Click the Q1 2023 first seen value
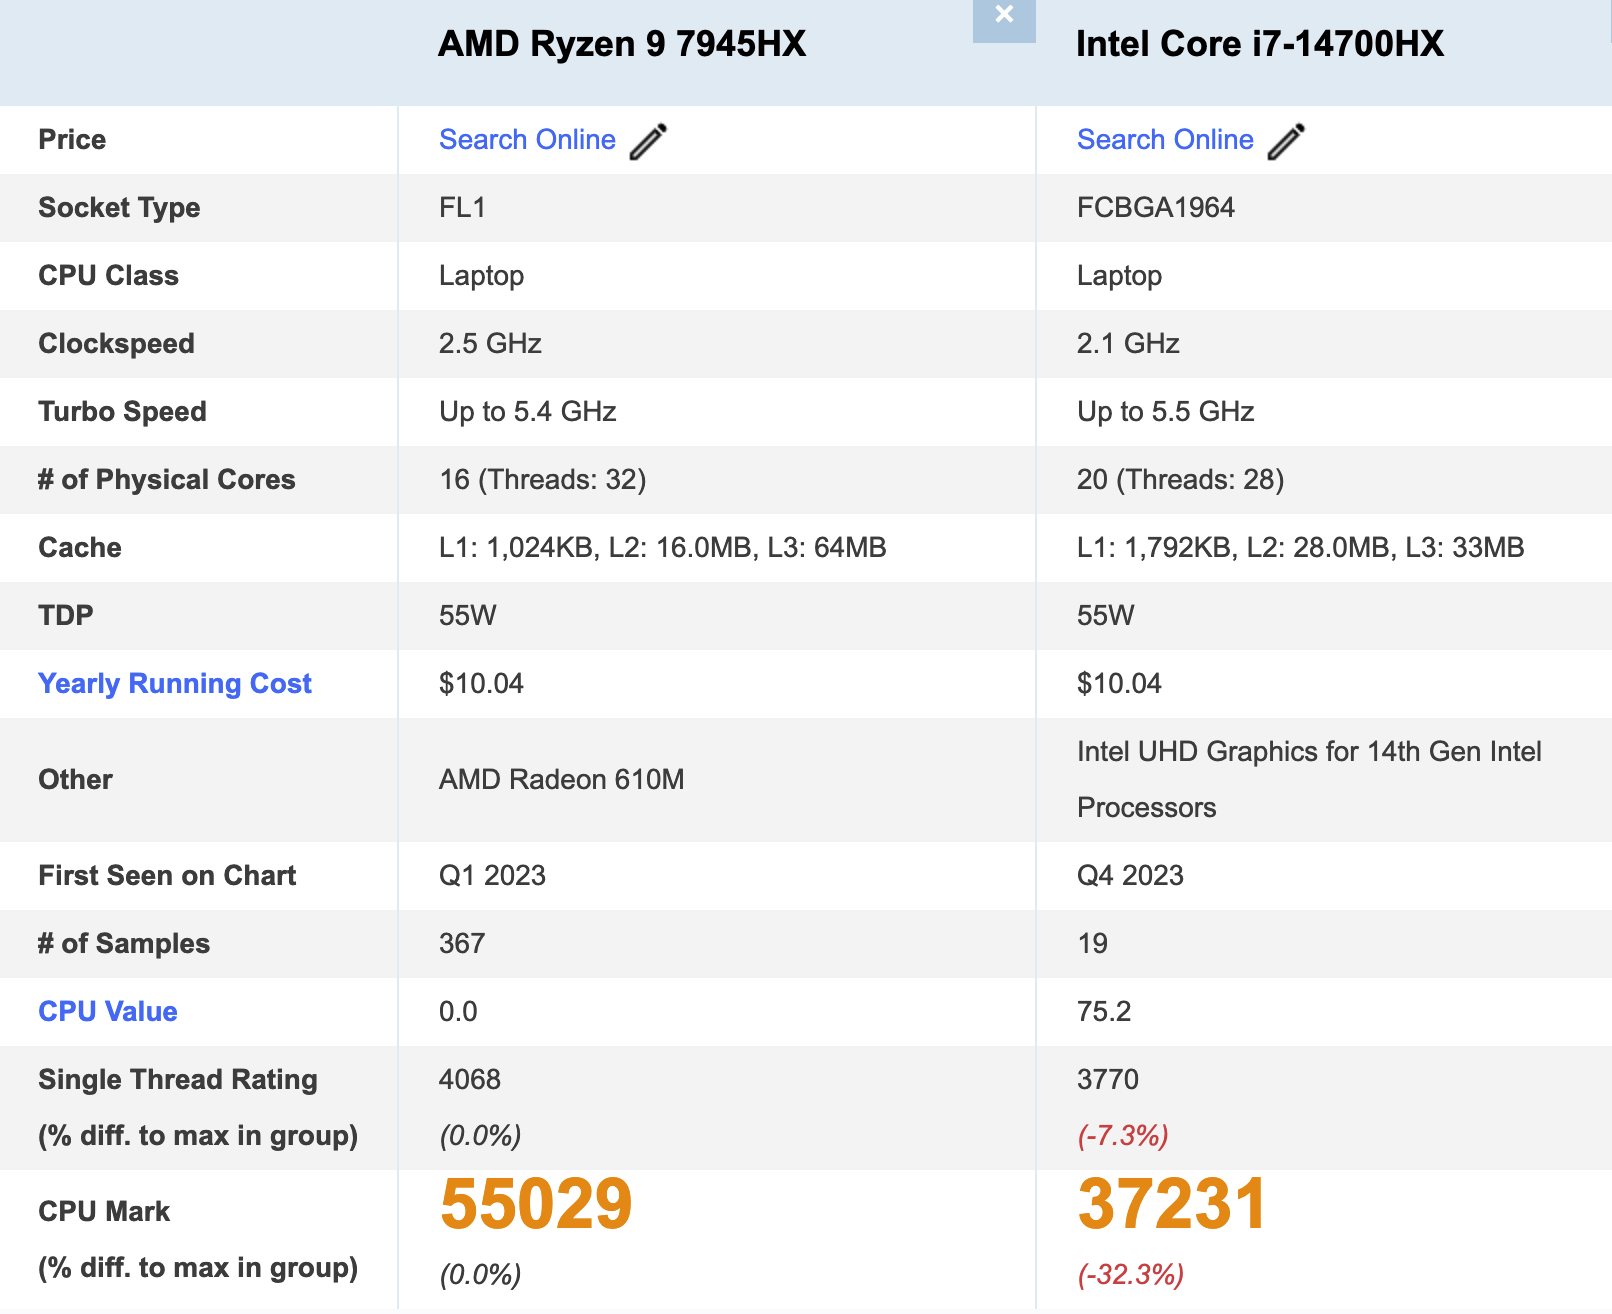1612x1314 pixels. [x=492, y=876]
